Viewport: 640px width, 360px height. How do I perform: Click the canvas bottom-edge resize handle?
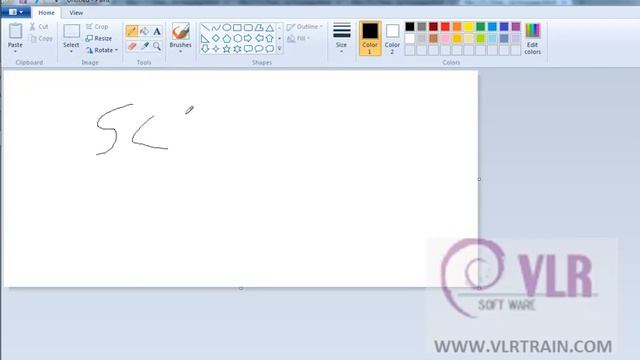[x=241, y=289]
